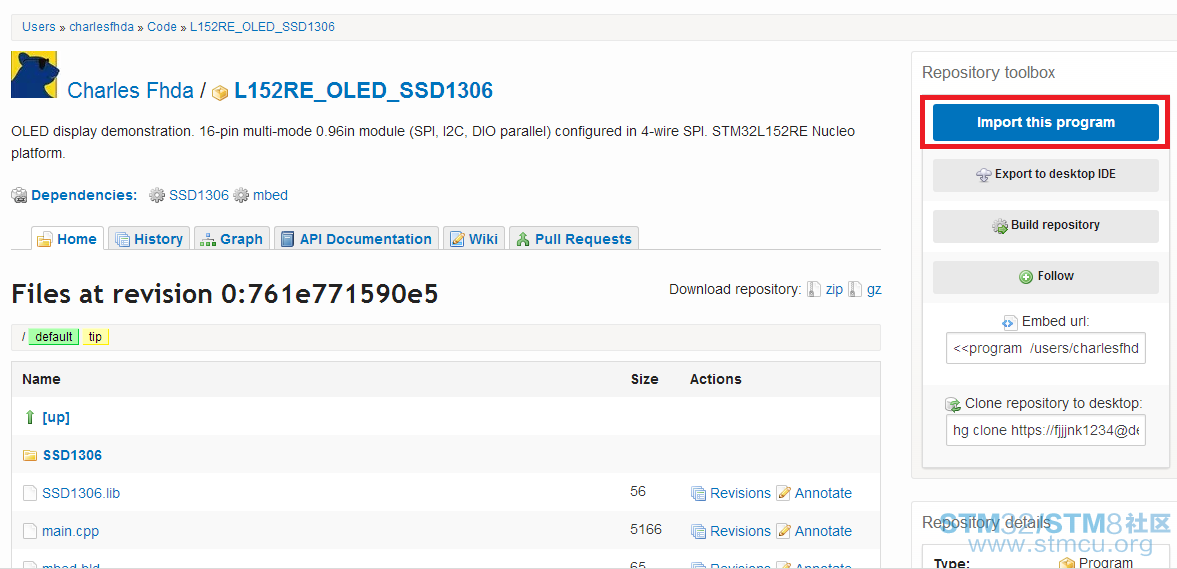Download the repository as zip

[834, 289]
